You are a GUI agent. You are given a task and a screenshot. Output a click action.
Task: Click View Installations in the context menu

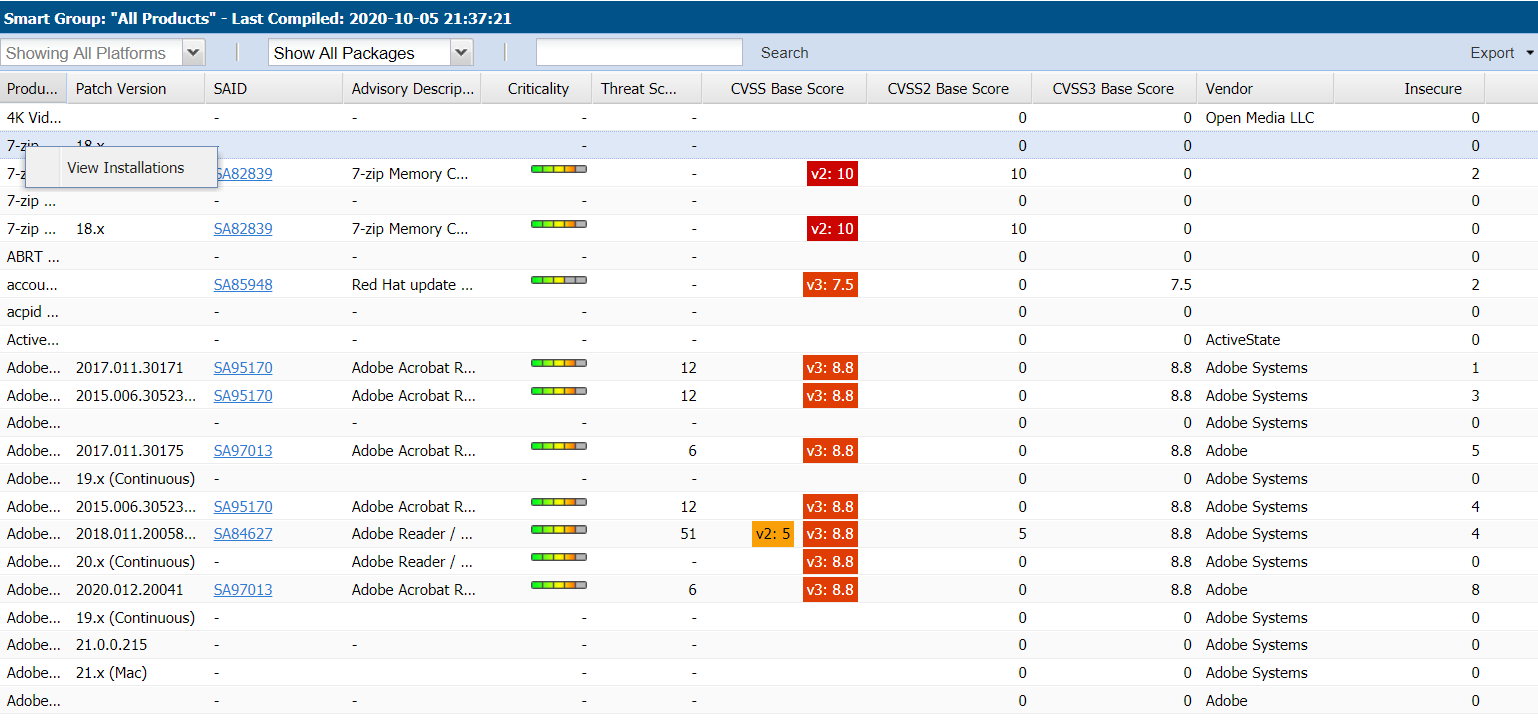pos(125,168)
